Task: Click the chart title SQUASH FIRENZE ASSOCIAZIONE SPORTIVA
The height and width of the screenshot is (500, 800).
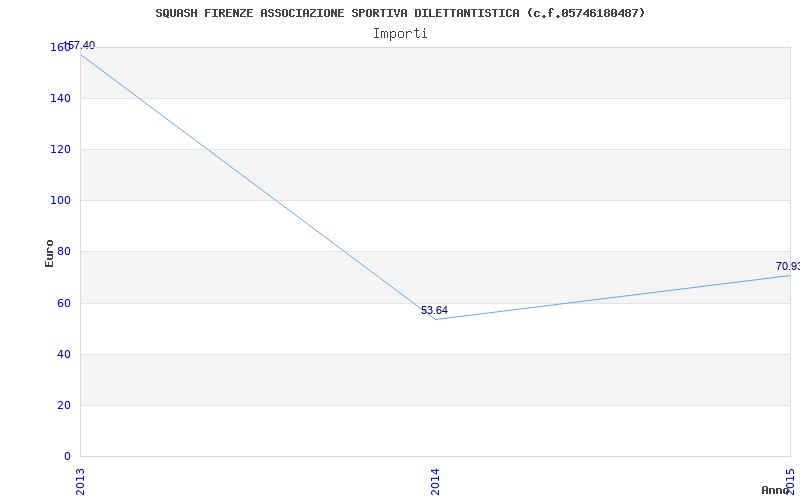Action: (x=400, y=13)
